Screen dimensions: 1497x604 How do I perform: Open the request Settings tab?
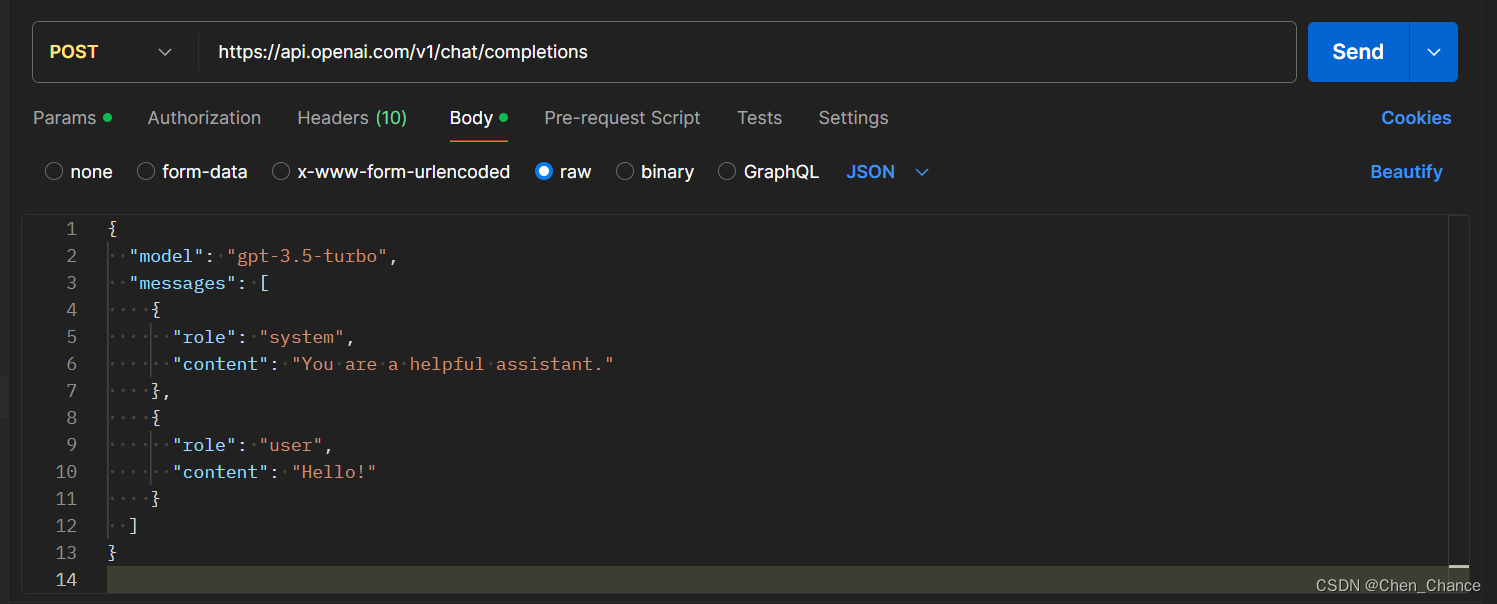click(853, 117)
